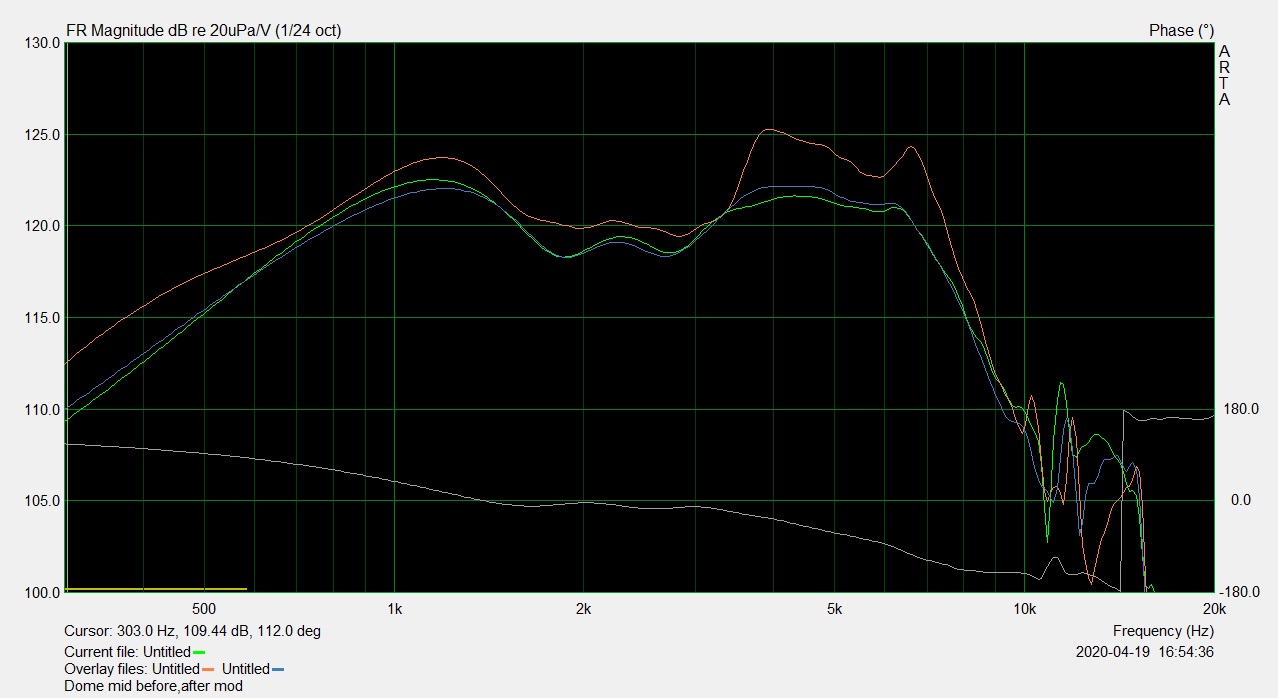Click the 'Current file: Untitled' label
1278x698 pixels.
point(127,652)
